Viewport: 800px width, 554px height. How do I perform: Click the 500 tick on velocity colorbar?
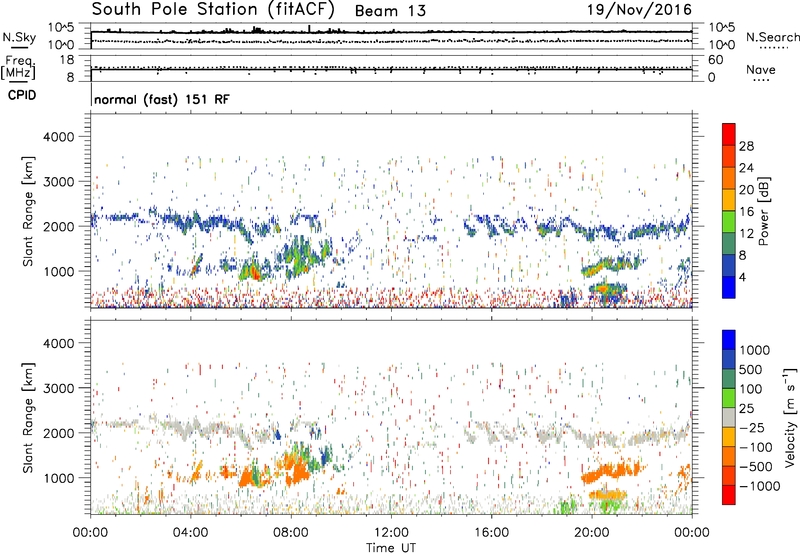click(752, 370)
